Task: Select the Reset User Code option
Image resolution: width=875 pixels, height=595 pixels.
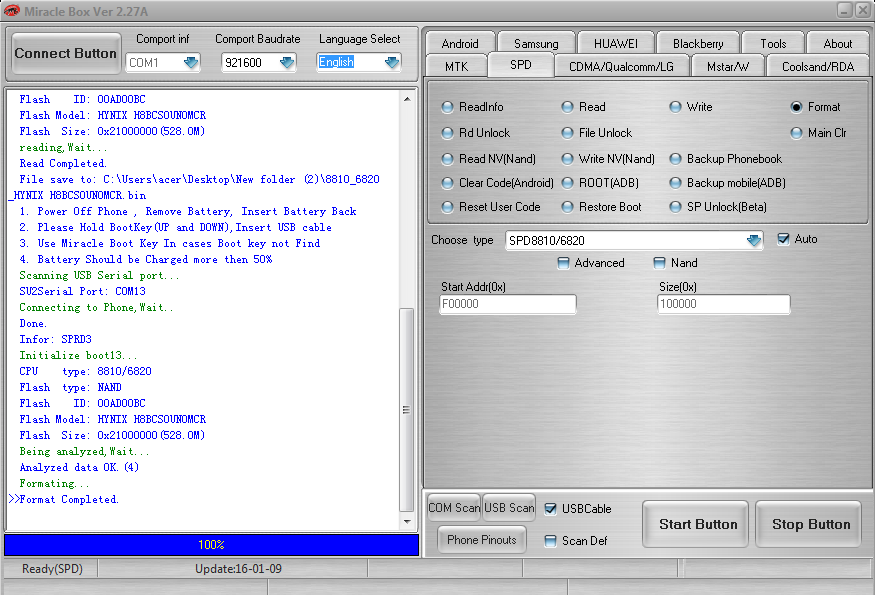Action: tap(447, 207)
